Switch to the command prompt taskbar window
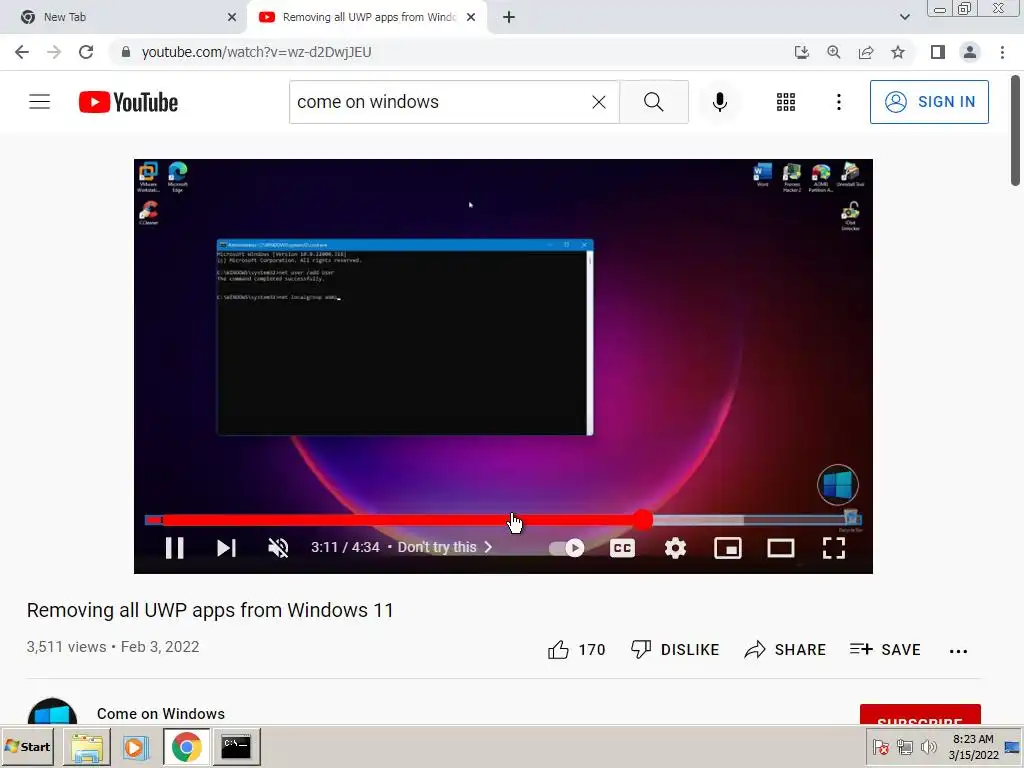The height and width of the screenshot is (768, 1024). (x=236, y=746)
